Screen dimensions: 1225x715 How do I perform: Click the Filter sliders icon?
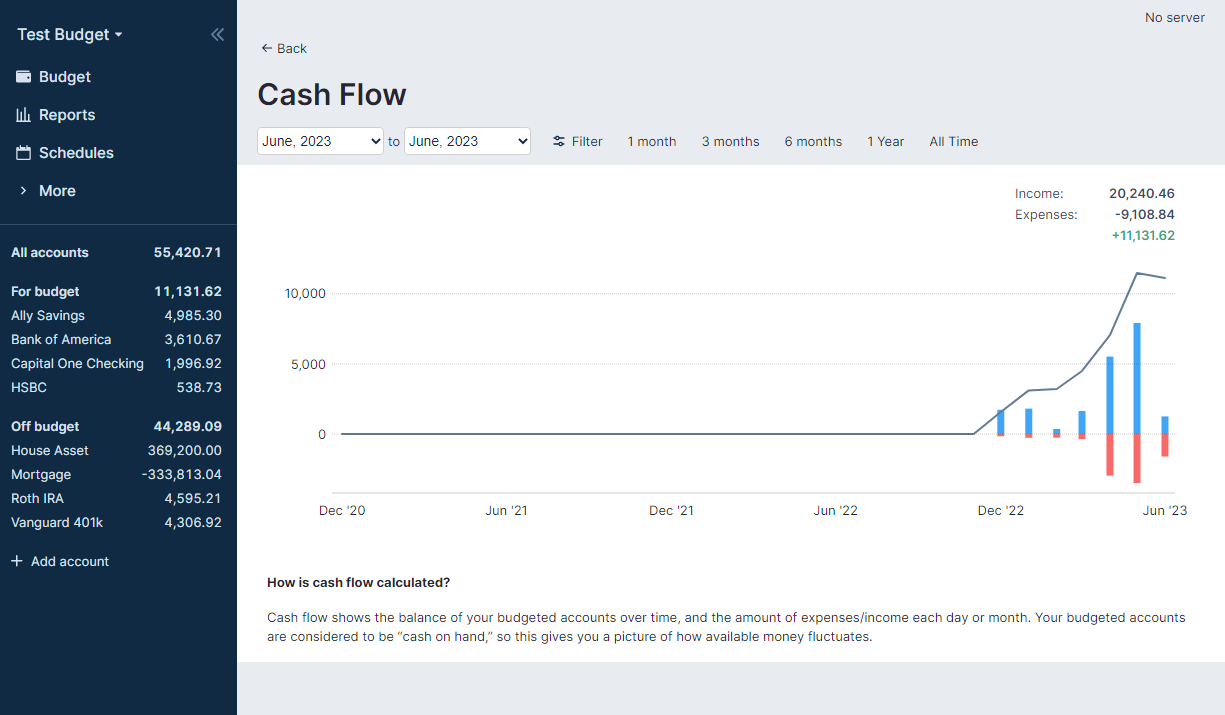[x=559, y=142]
